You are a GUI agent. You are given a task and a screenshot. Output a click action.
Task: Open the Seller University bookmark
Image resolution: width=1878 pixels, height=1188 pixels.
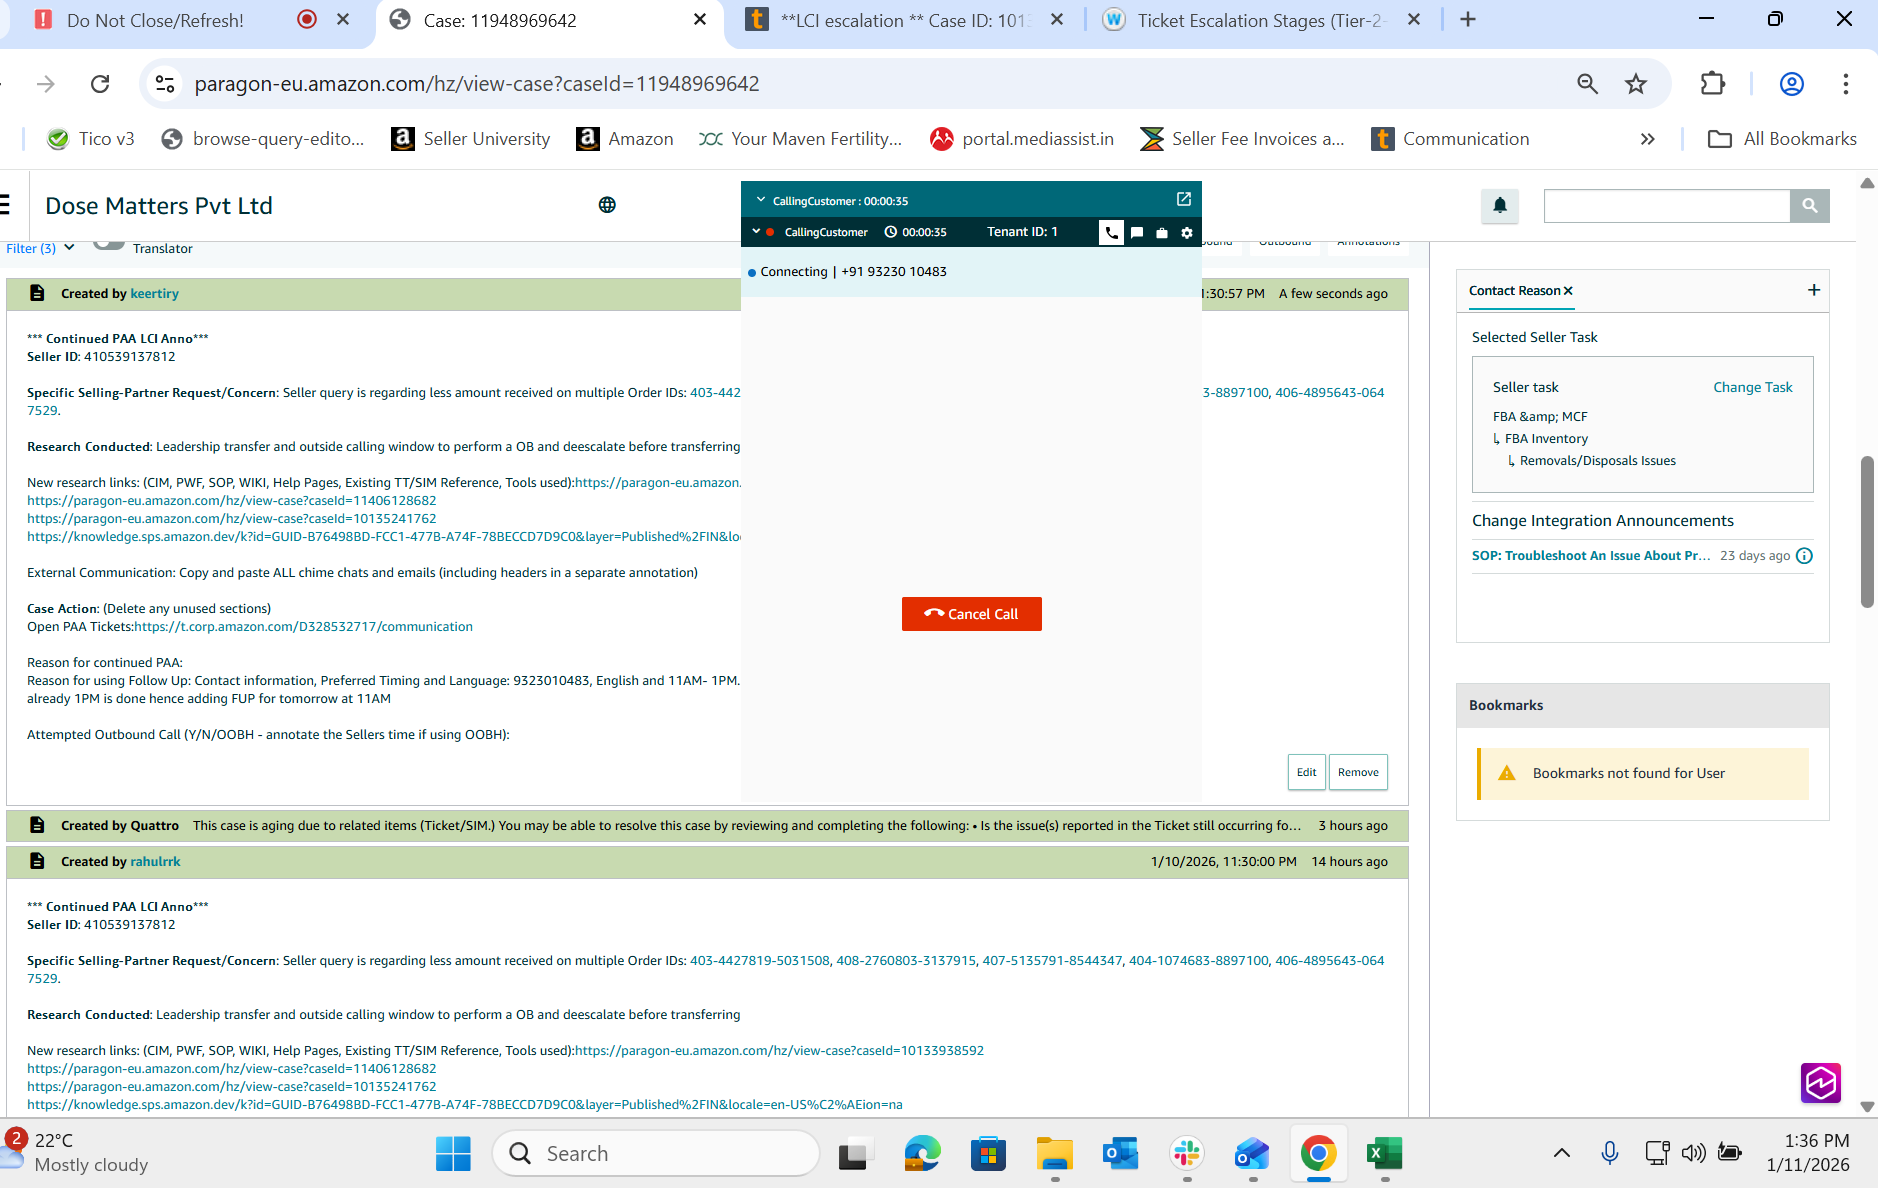tap(471, 139)
